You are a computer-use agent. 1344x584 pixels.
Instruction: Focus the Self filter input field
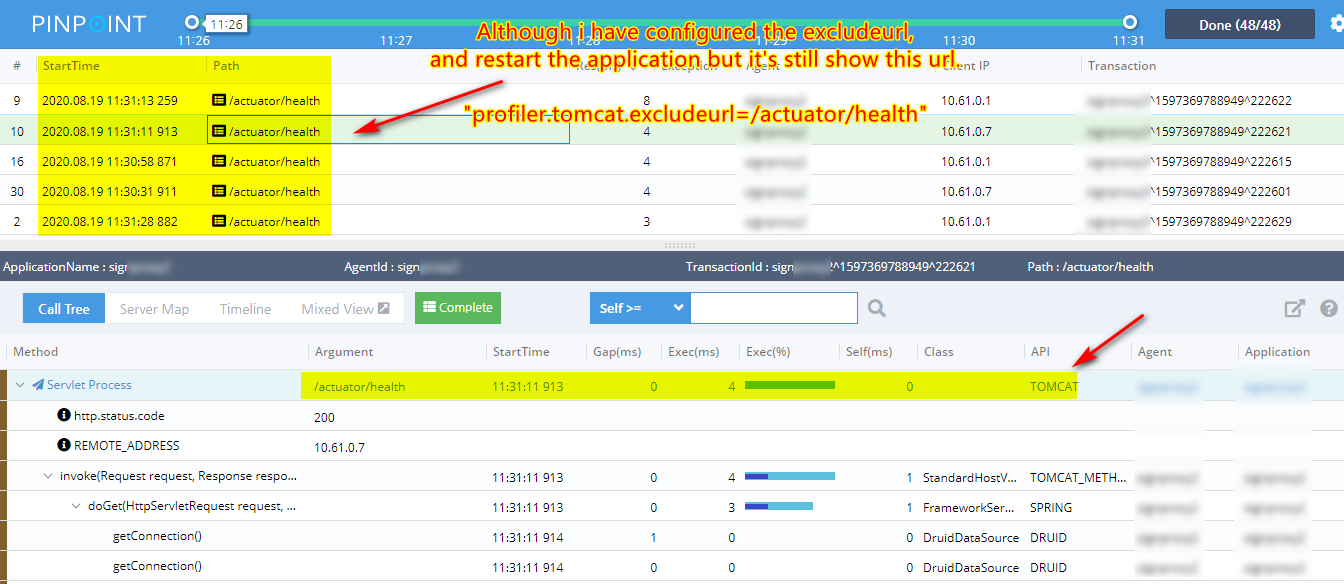[x=774, y=308]
